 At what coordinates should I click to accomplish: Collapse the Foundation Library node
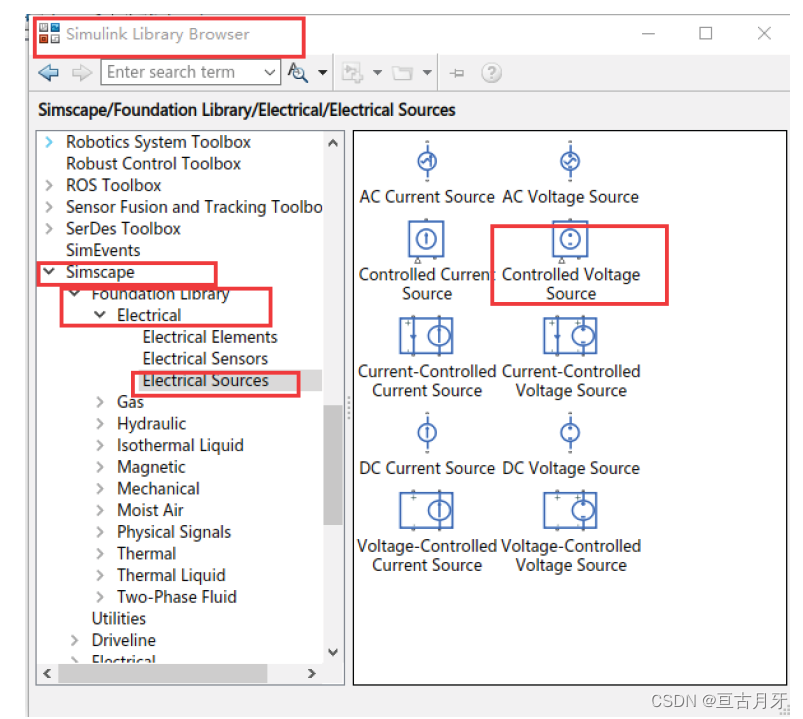point(75,293)
